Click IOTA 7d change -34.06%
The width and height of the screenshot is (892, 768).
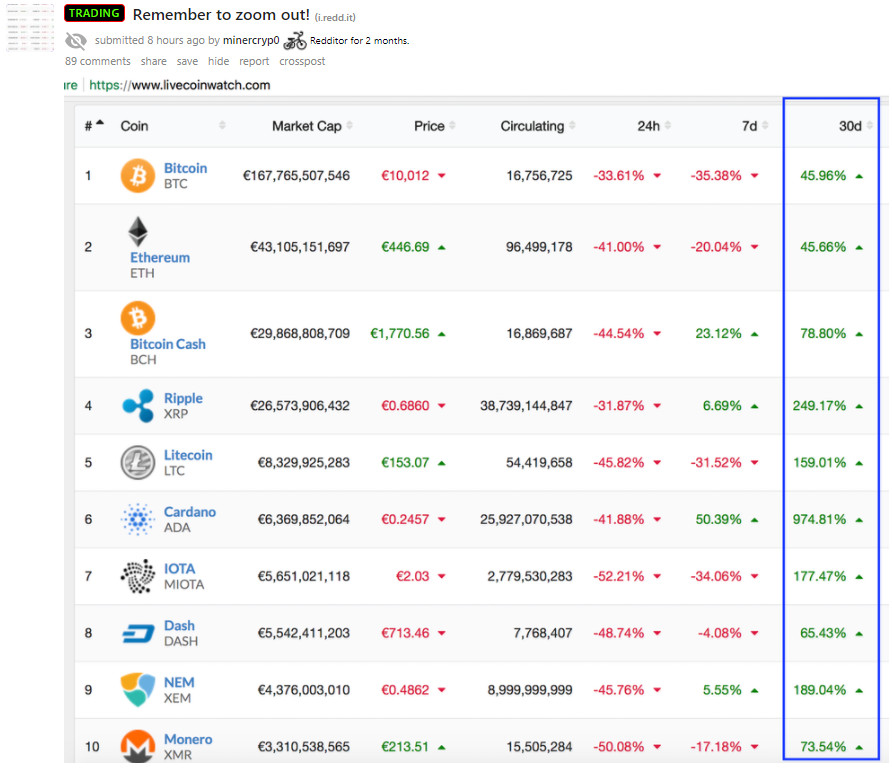point(716,576)
